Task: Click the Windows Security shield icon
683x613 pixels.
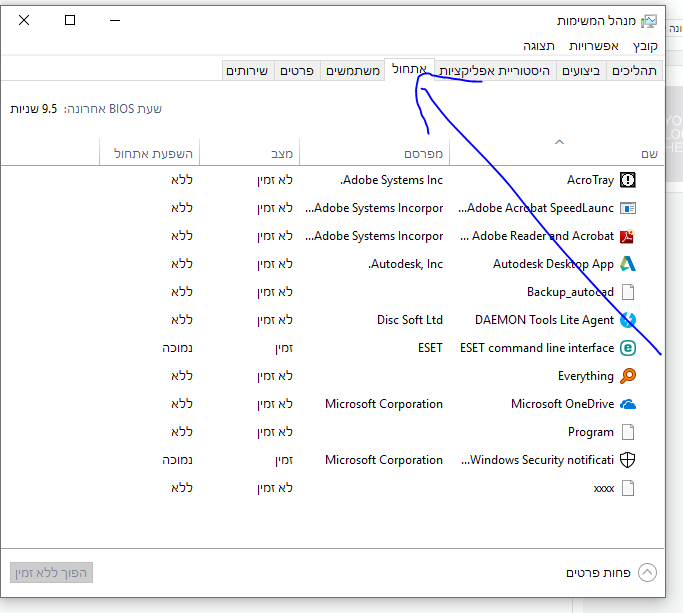Action: (x=628, y=460)
